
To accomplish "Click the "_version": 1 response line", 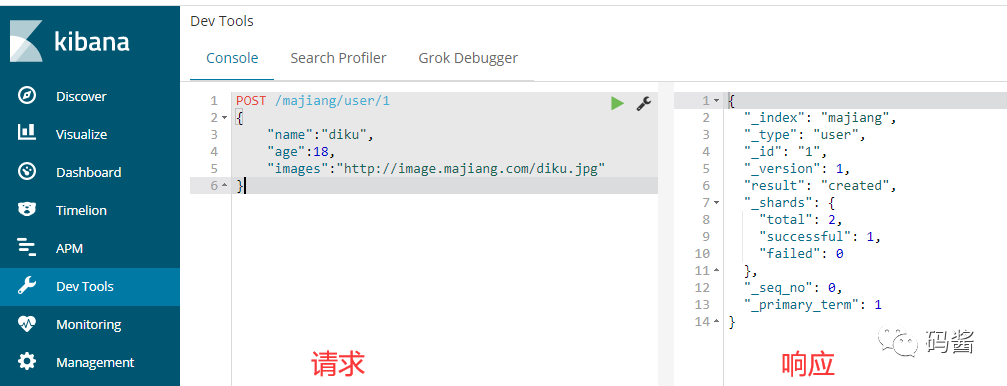I will (797, 168).
